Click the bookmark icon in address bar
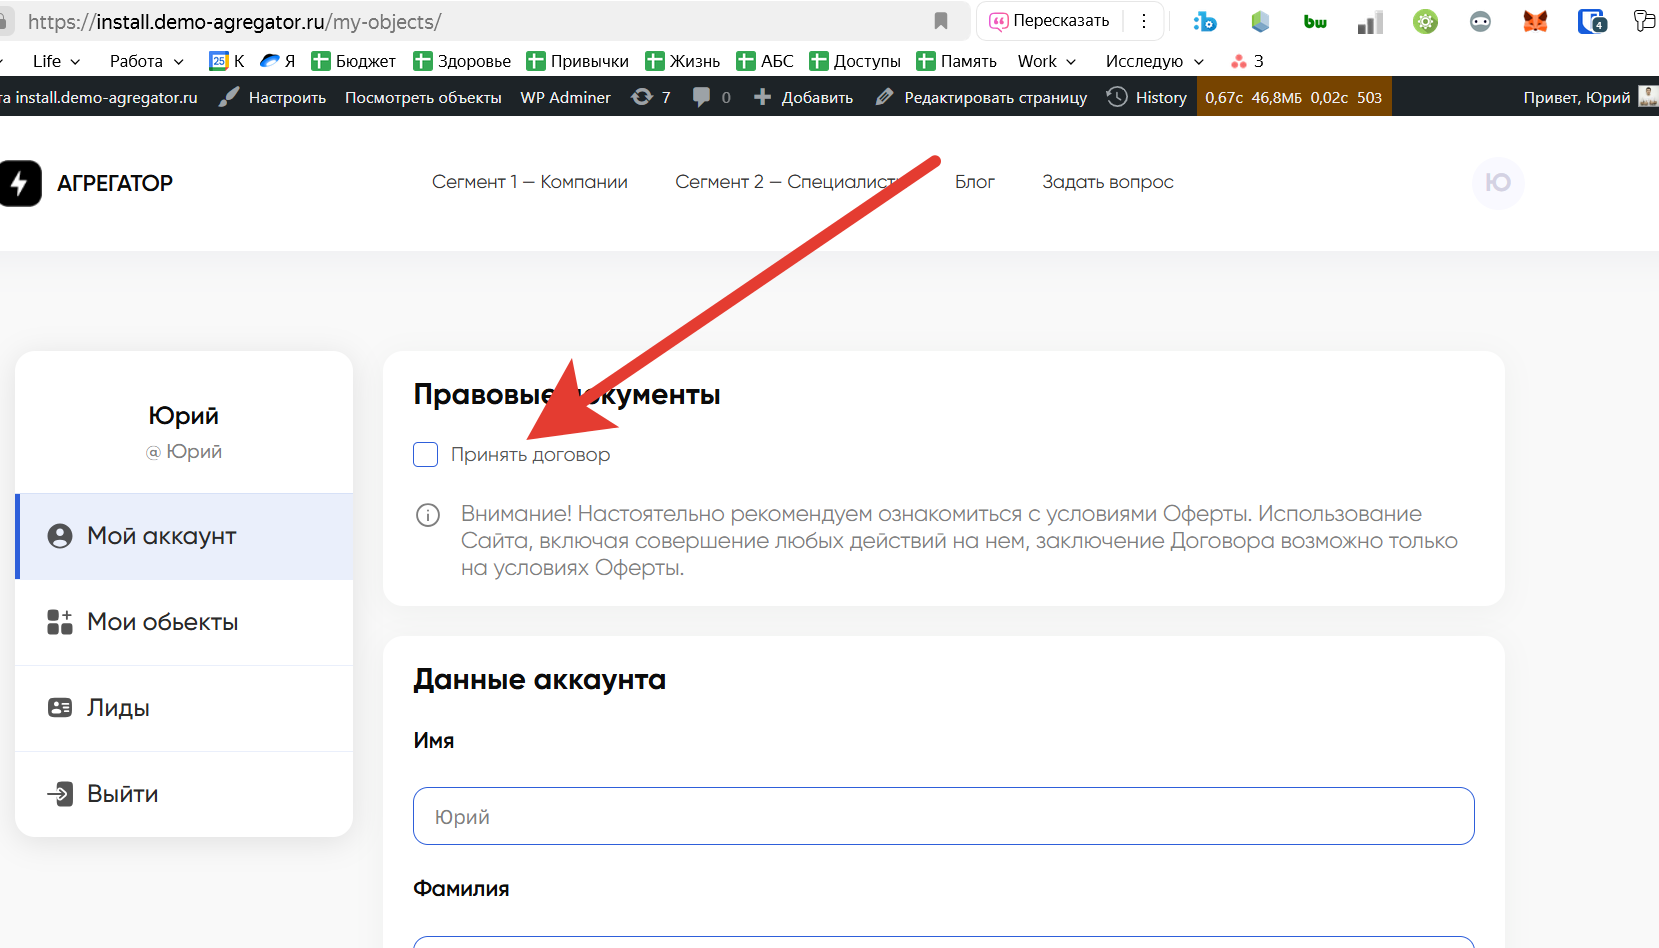 940,21
